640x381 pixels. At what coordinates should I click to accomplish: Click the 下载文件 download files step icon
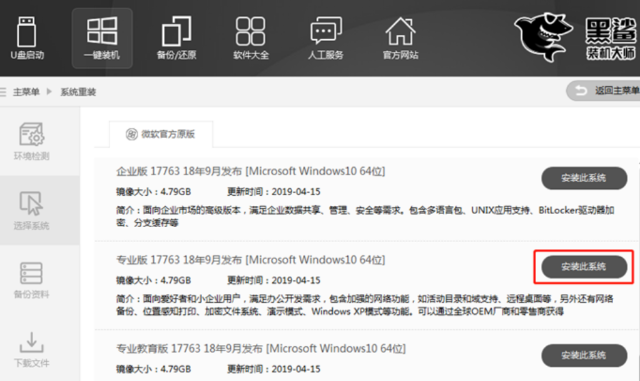coord(31,342)
